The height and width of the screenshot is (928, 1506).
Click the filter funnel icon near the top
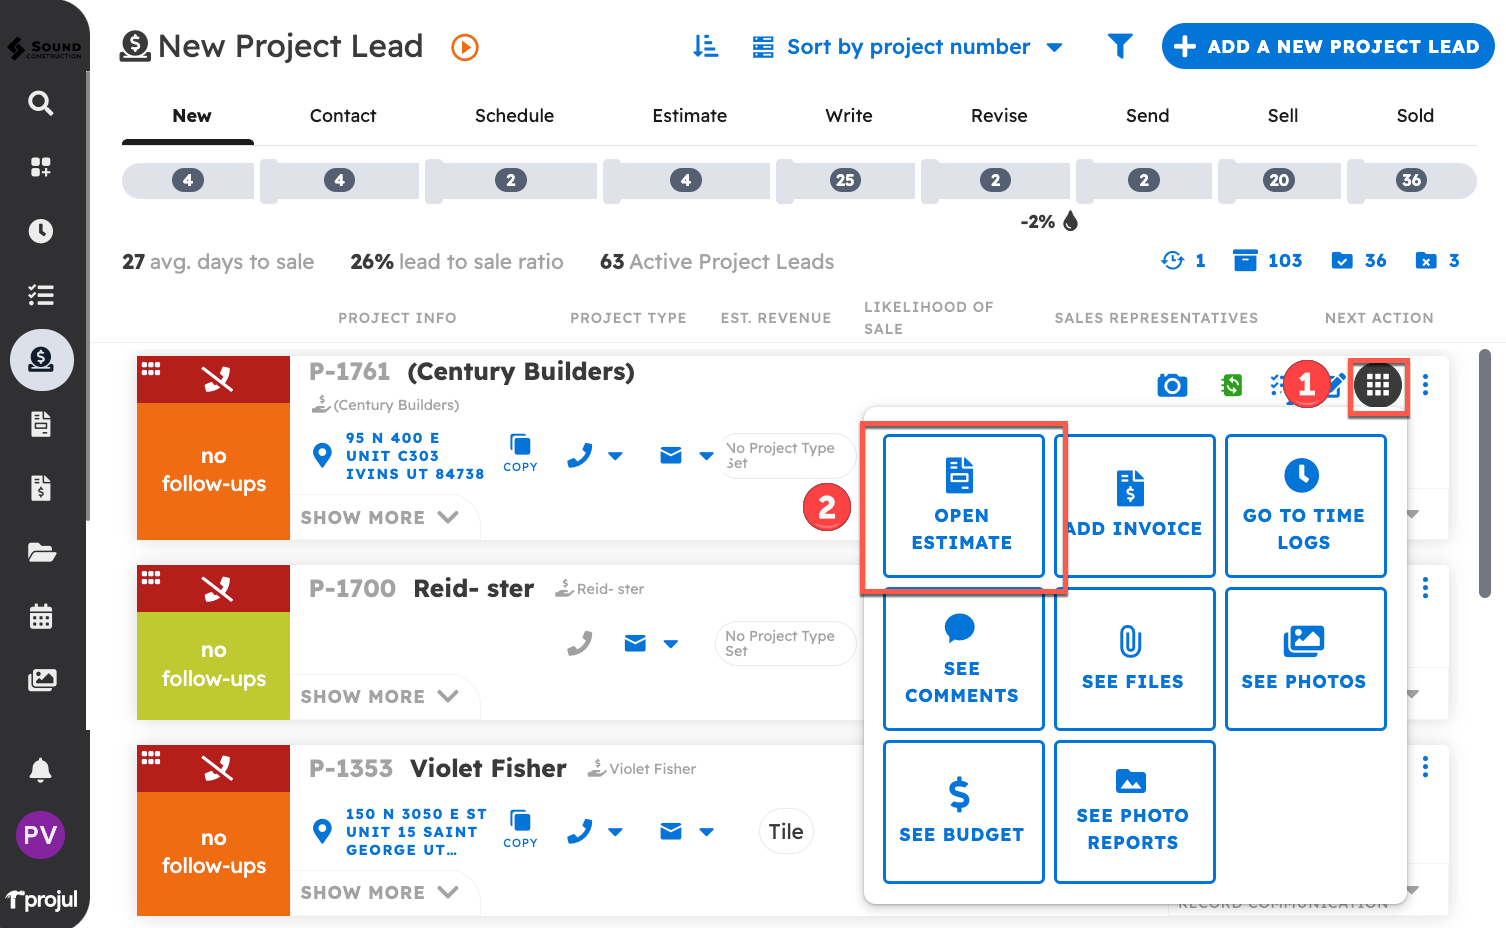(1120, 46)
